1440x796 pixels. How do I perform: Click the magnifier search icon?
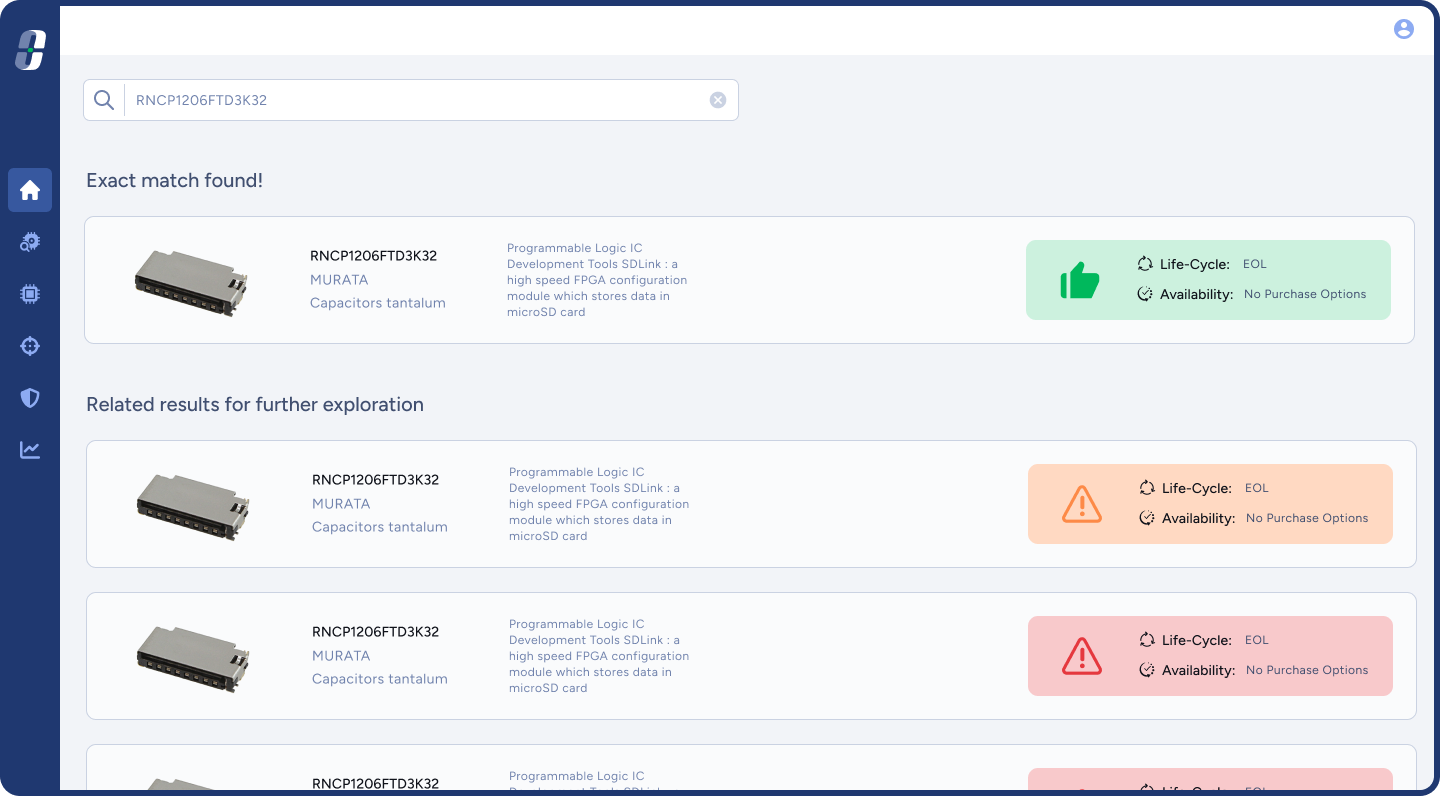point(103,100)
